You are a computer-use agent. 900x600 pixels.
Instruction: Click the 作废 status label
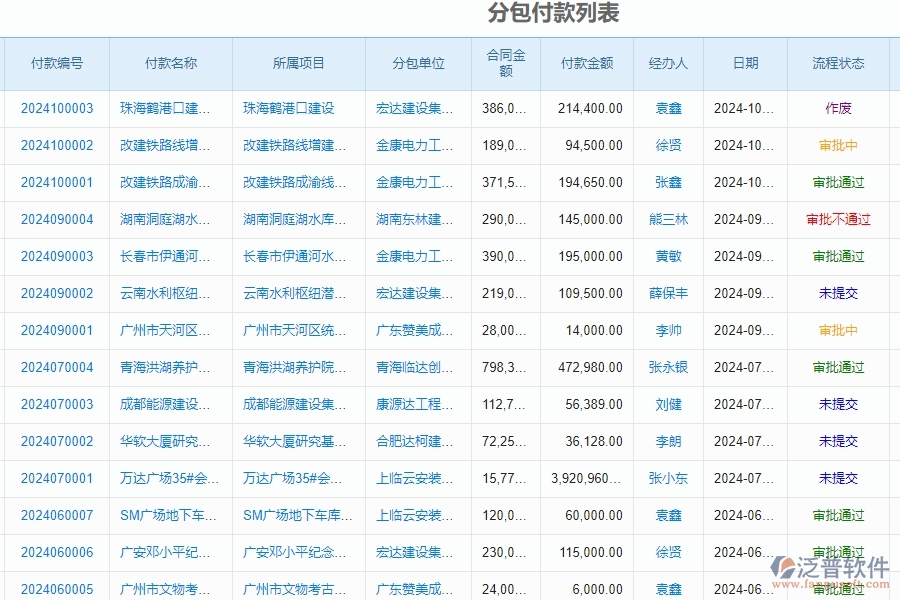coord(838,108)
